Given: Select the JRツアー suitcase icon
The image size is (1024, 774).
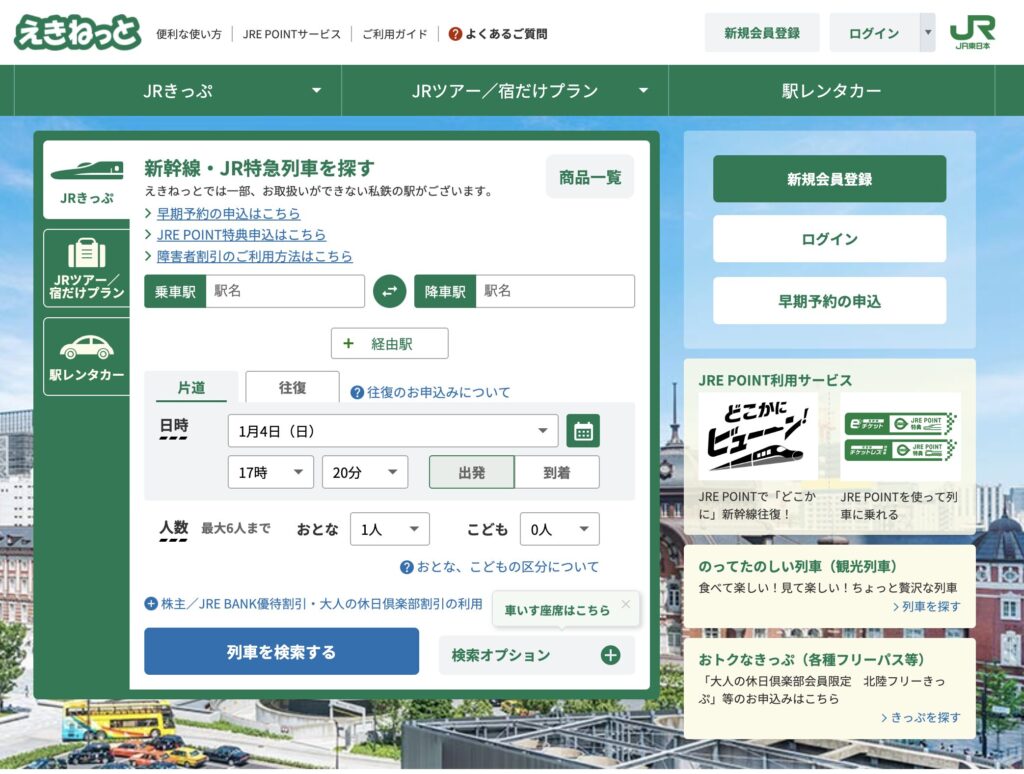Looking at the screenshot, I should [x=87, y=254].
